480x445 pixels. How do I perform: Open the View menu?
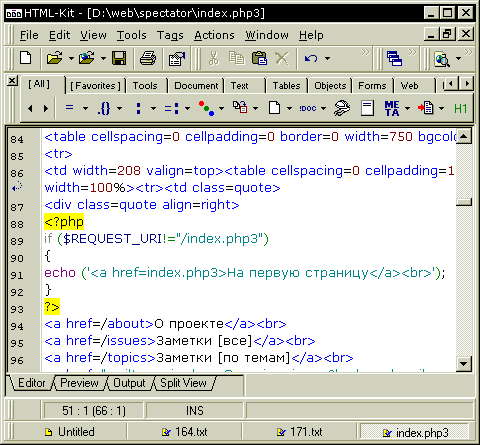93,35
